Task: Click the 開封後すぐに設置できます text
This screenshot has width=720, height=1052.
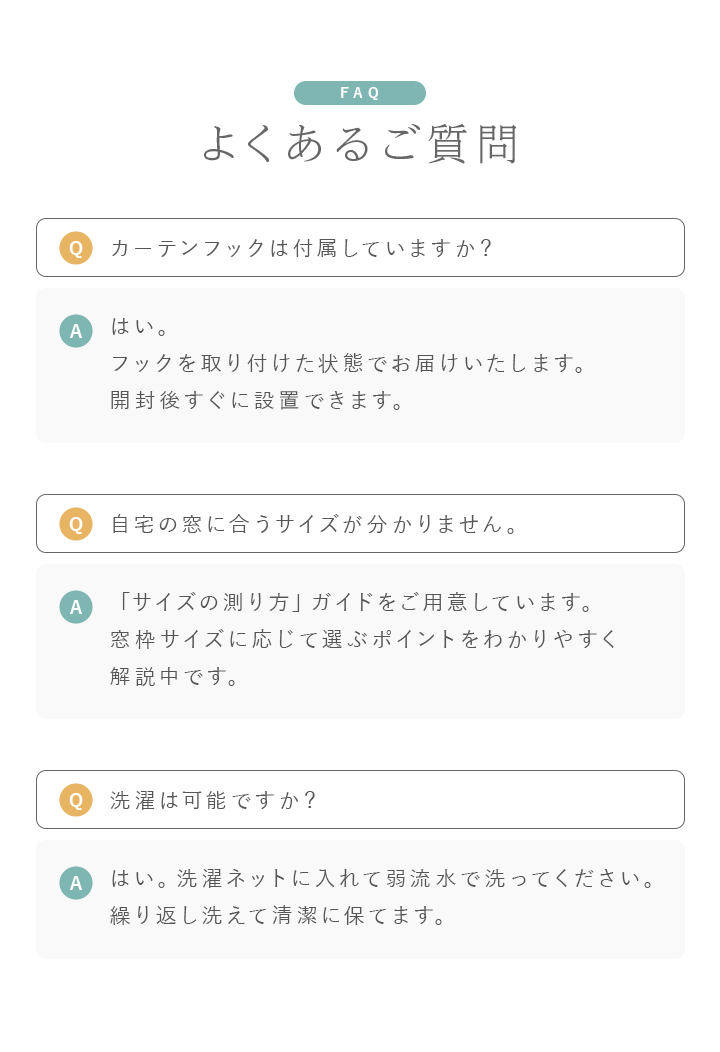Action: pos(257,401)
